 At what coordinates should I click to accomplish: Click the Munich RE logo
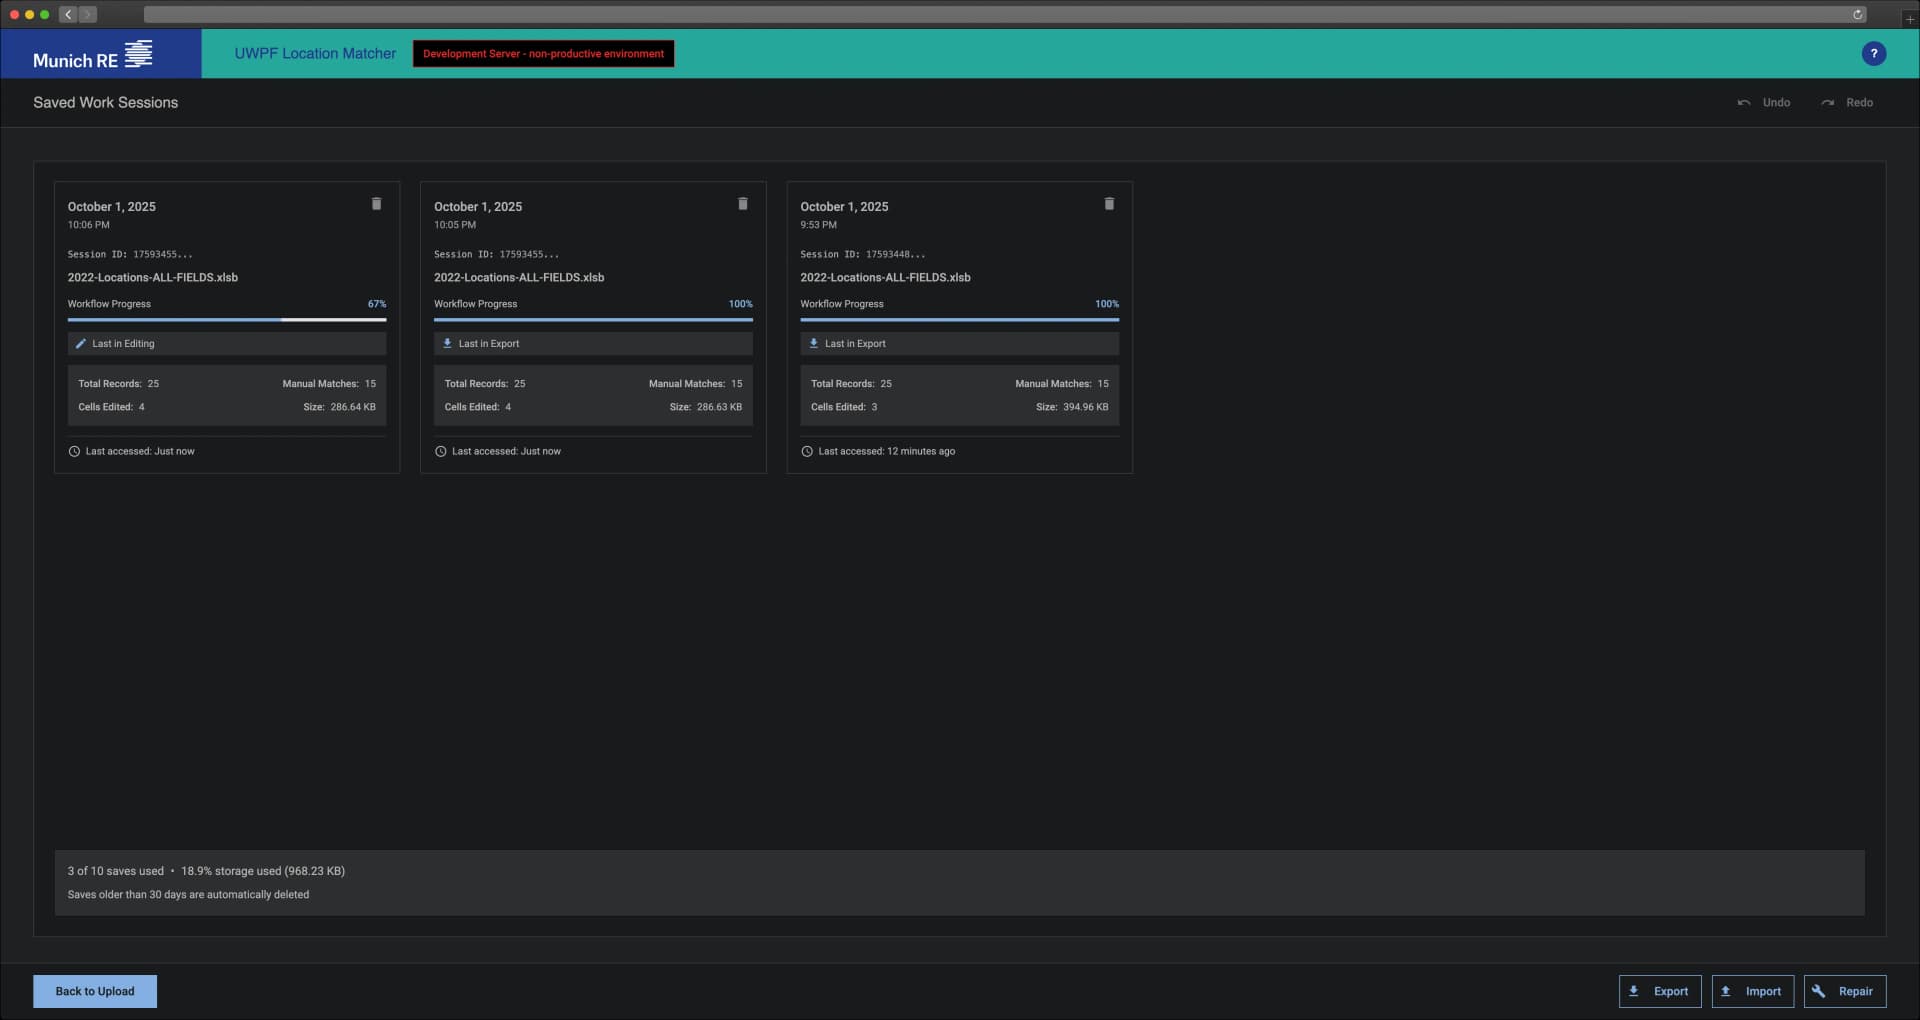(x=93, y=55)
